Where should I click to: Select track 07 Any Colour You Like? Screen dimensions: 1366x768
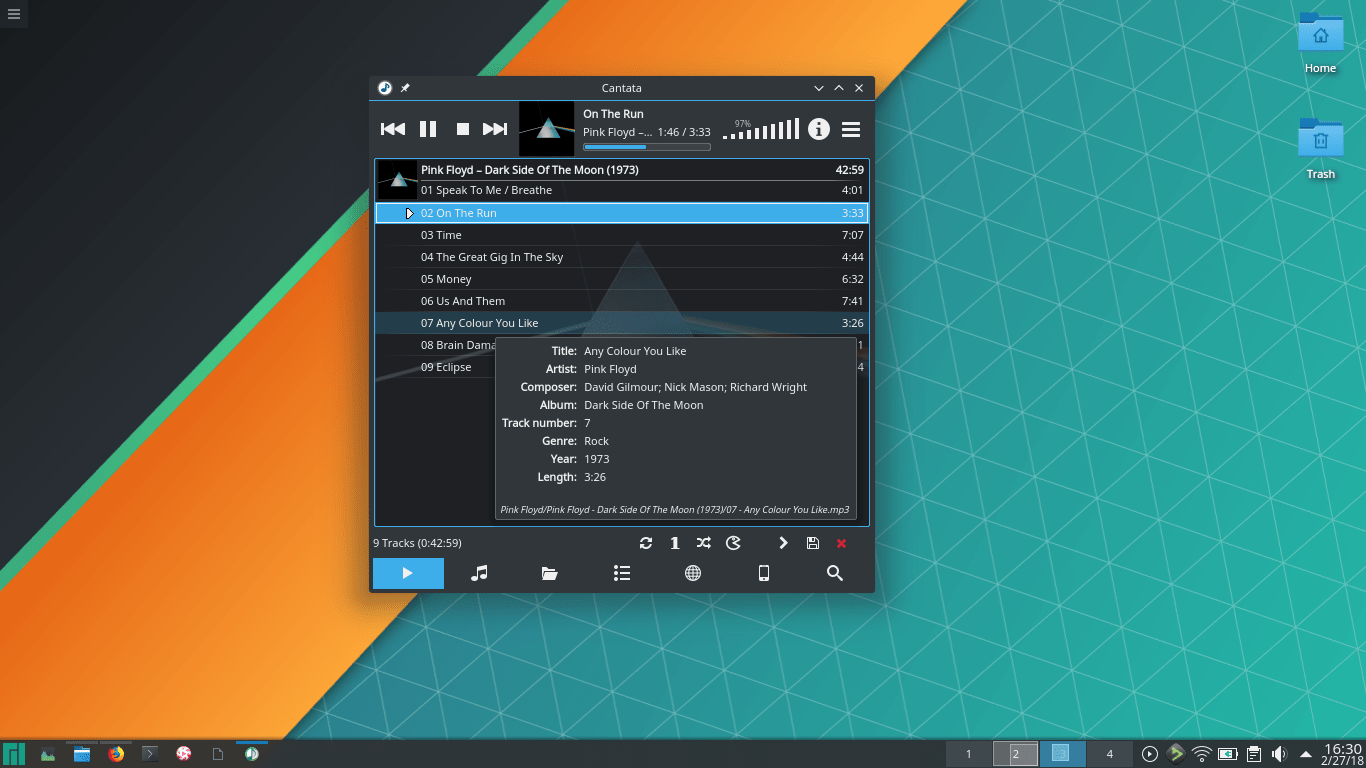tap(622, 323)
